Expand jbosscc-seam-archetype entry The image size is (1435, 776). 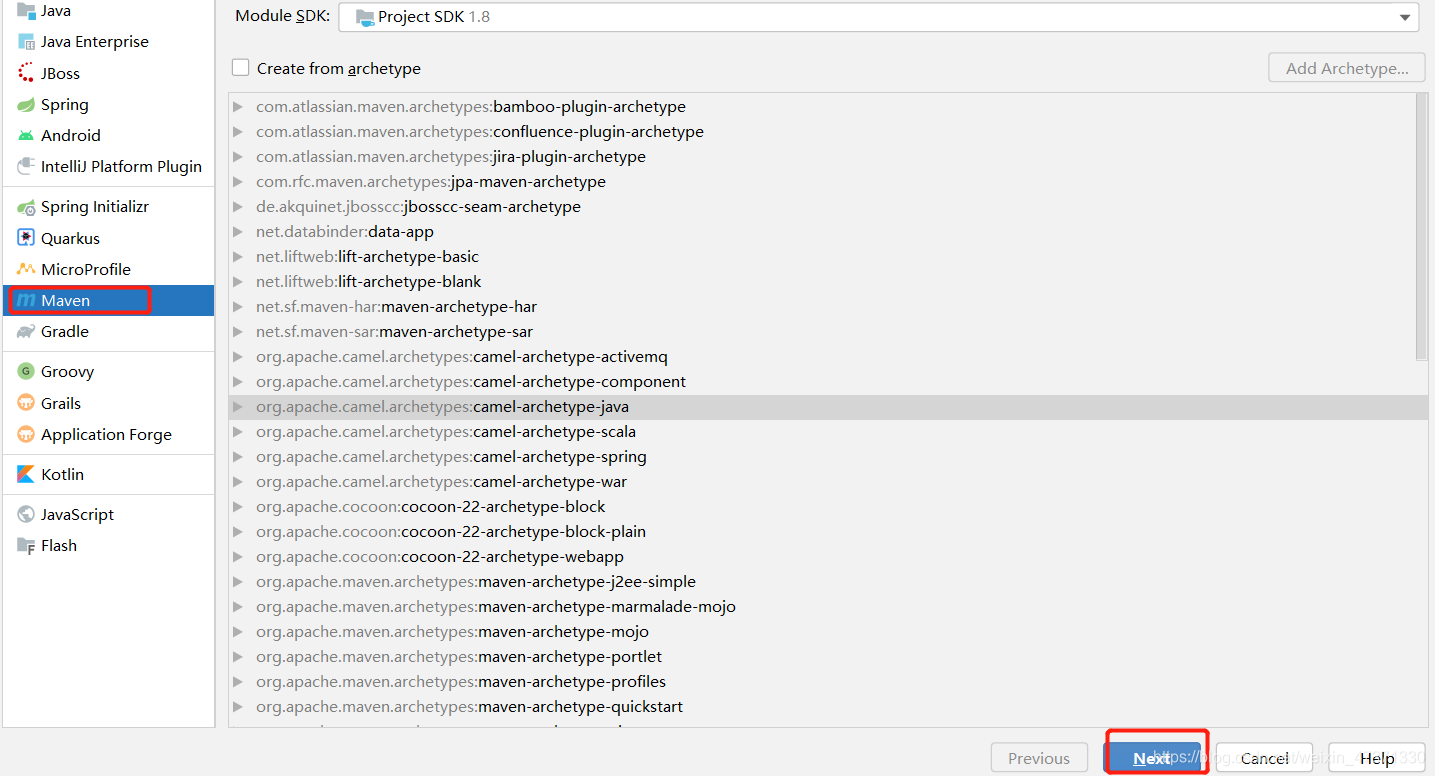tap(238, 207)
